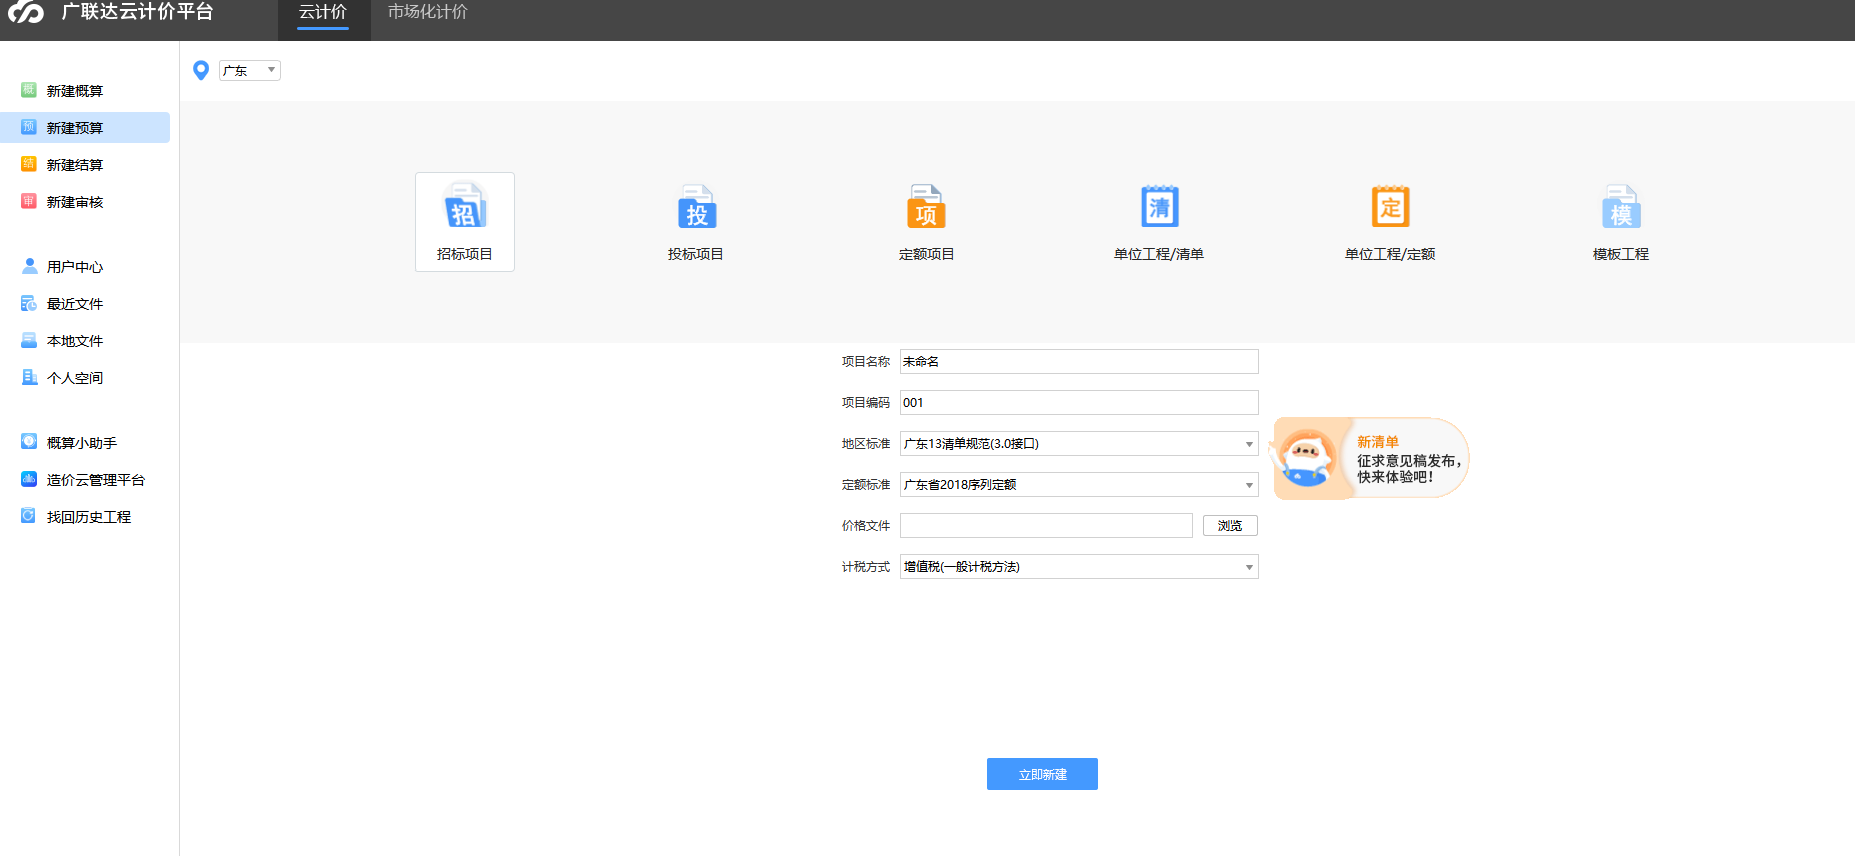1855x856 pixels.
Task: Click the 概算小助手 icon
Action: click(x=29, y=442)
